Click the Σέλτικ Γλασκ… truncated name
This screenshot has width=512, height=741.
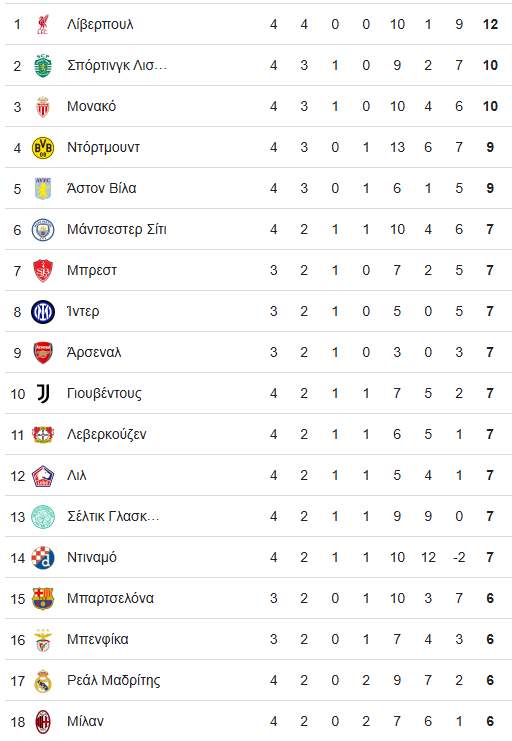tap(113, 516)
